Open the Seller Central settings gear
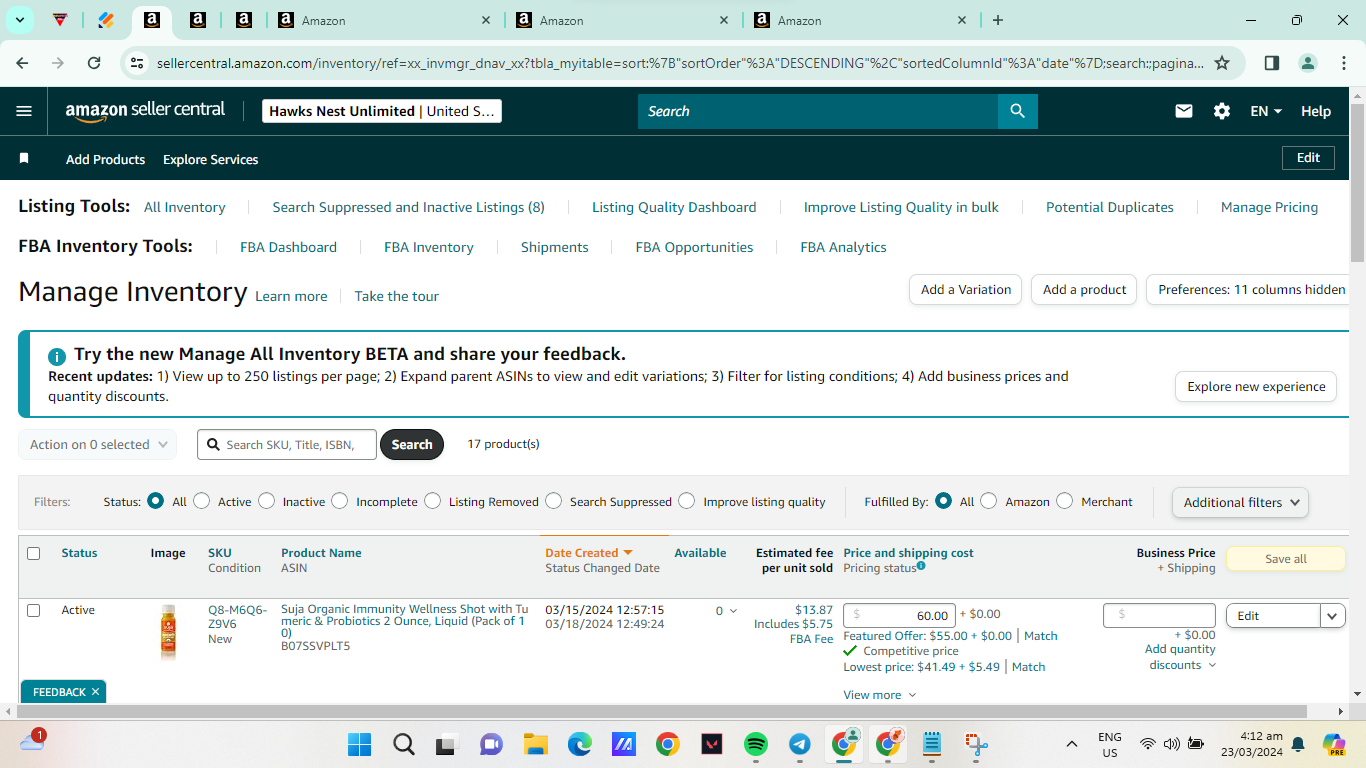 coord(1222,111)
